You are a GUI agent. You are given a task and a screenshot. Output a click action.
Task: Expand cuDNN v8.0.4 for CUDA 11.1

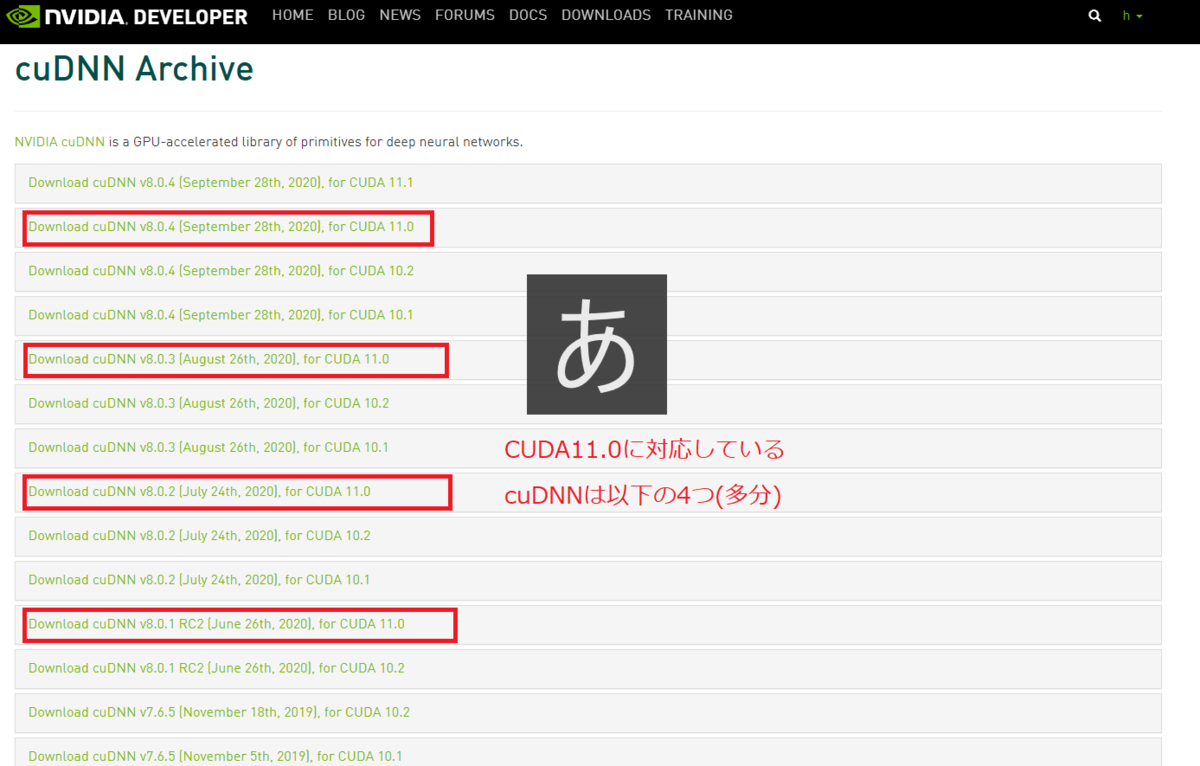coord(588,183)
